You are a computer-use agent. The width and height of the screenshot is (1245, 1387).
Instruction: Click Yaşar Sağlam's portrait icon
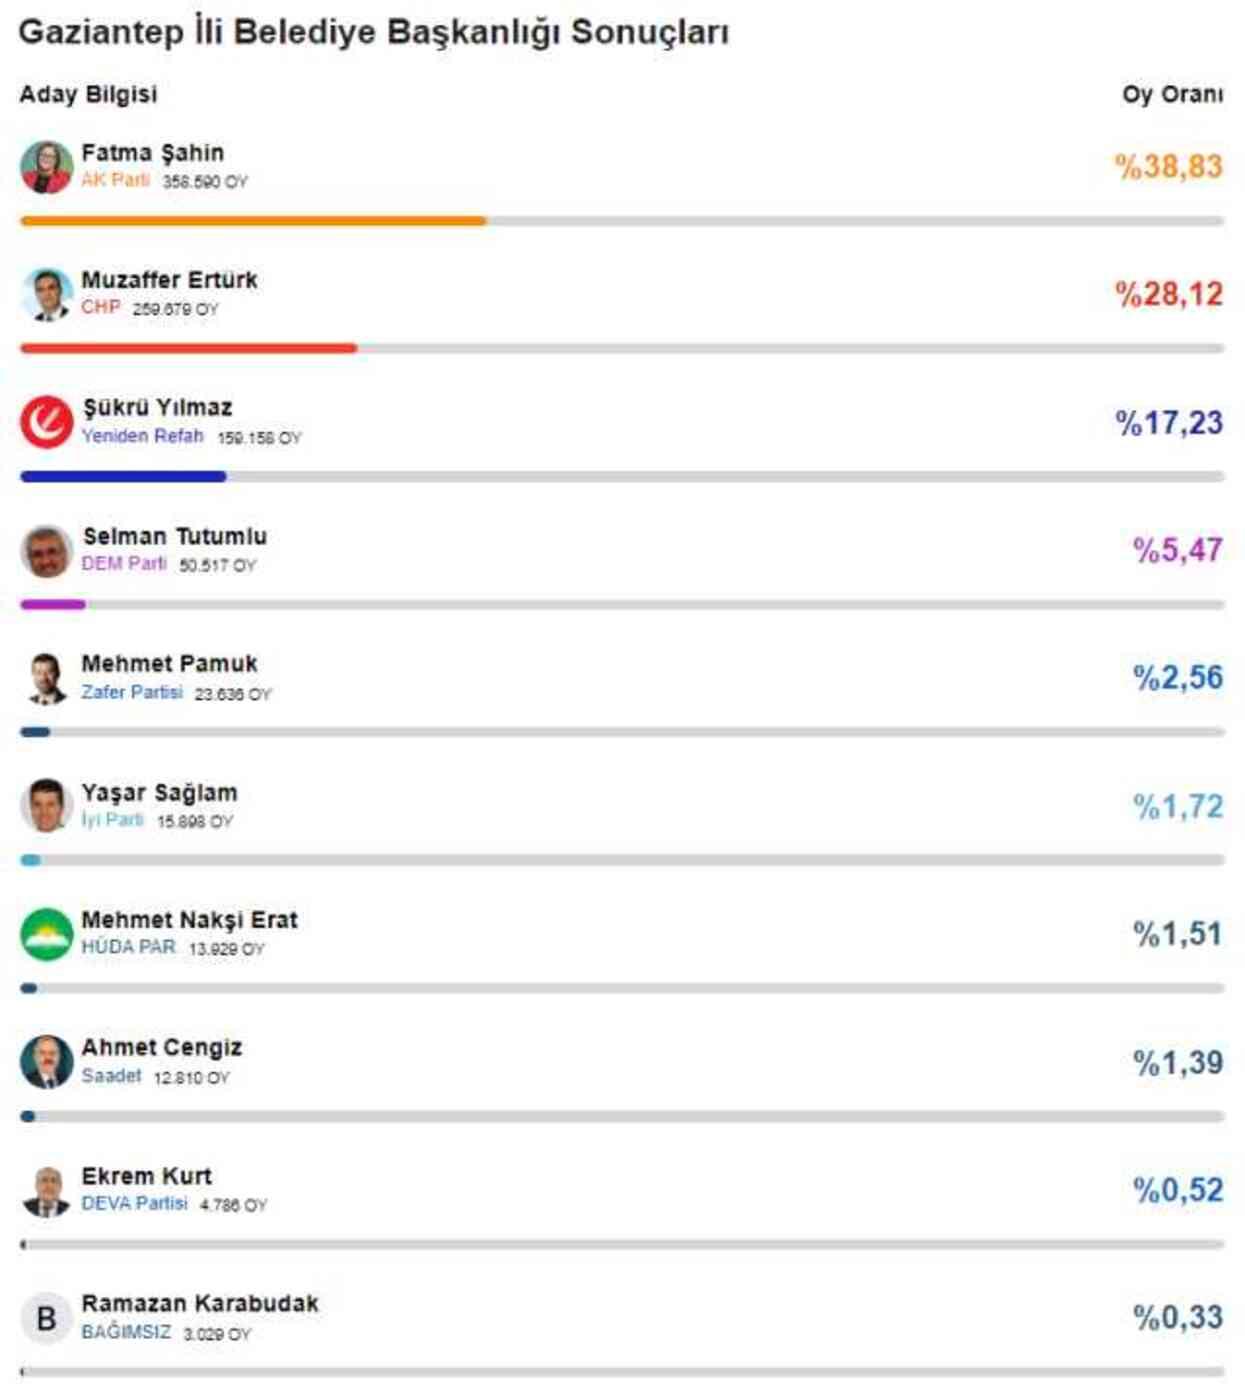pos(46,806)
